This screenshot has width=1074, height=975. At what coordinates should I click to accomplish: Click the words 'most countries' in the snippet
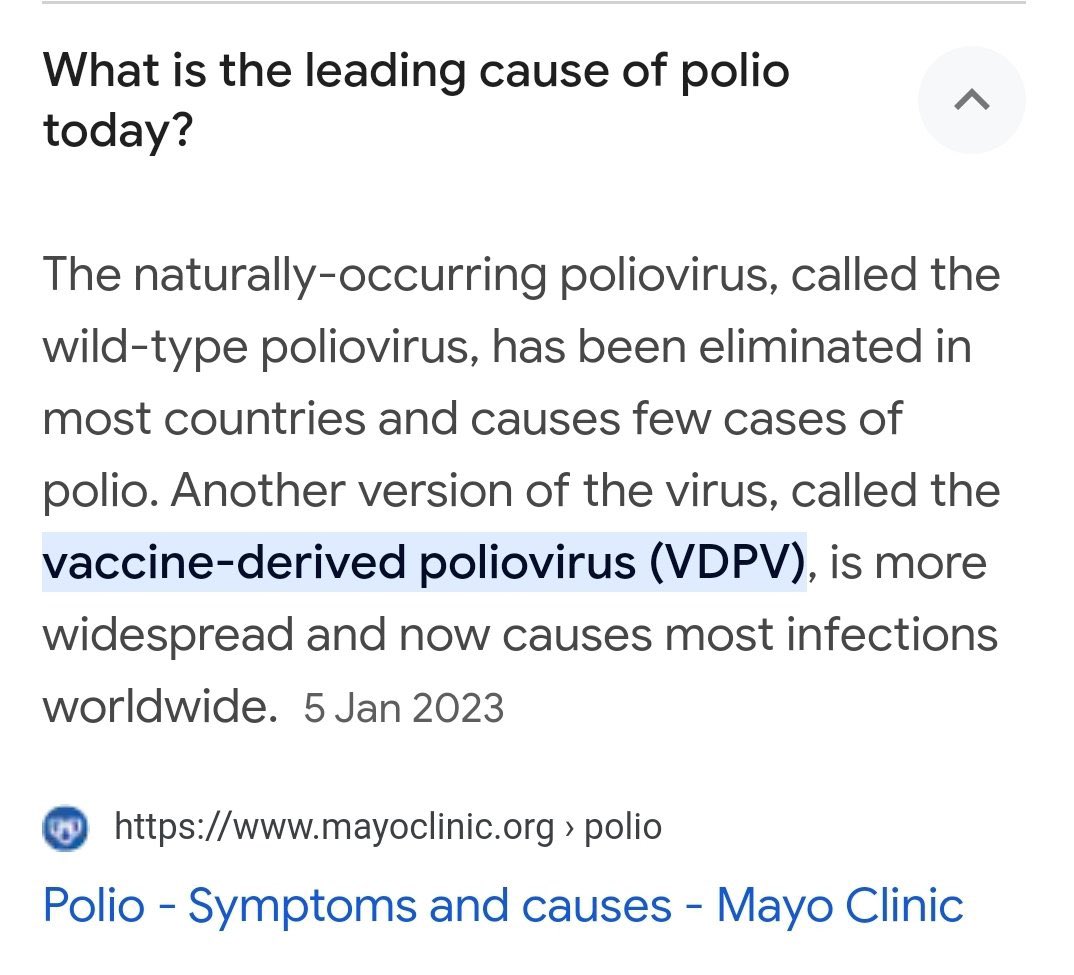tap(203, 419)
